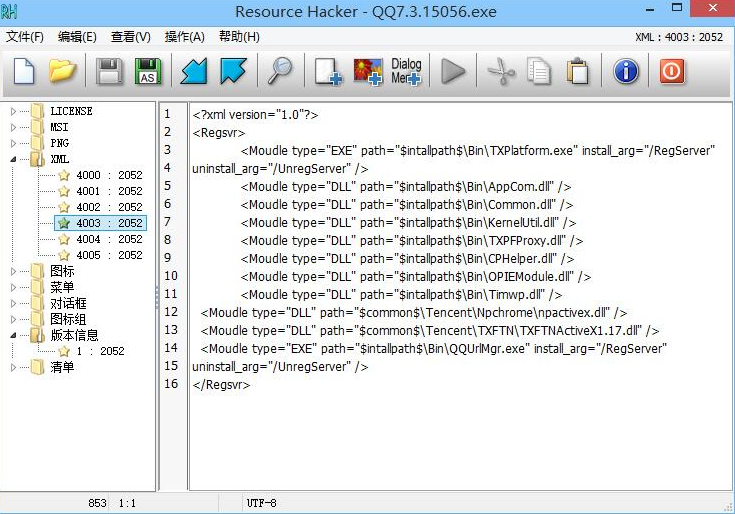
Task: Expand the 图标组 tree node
Action: pyautogui.click(x=13, y=319)
